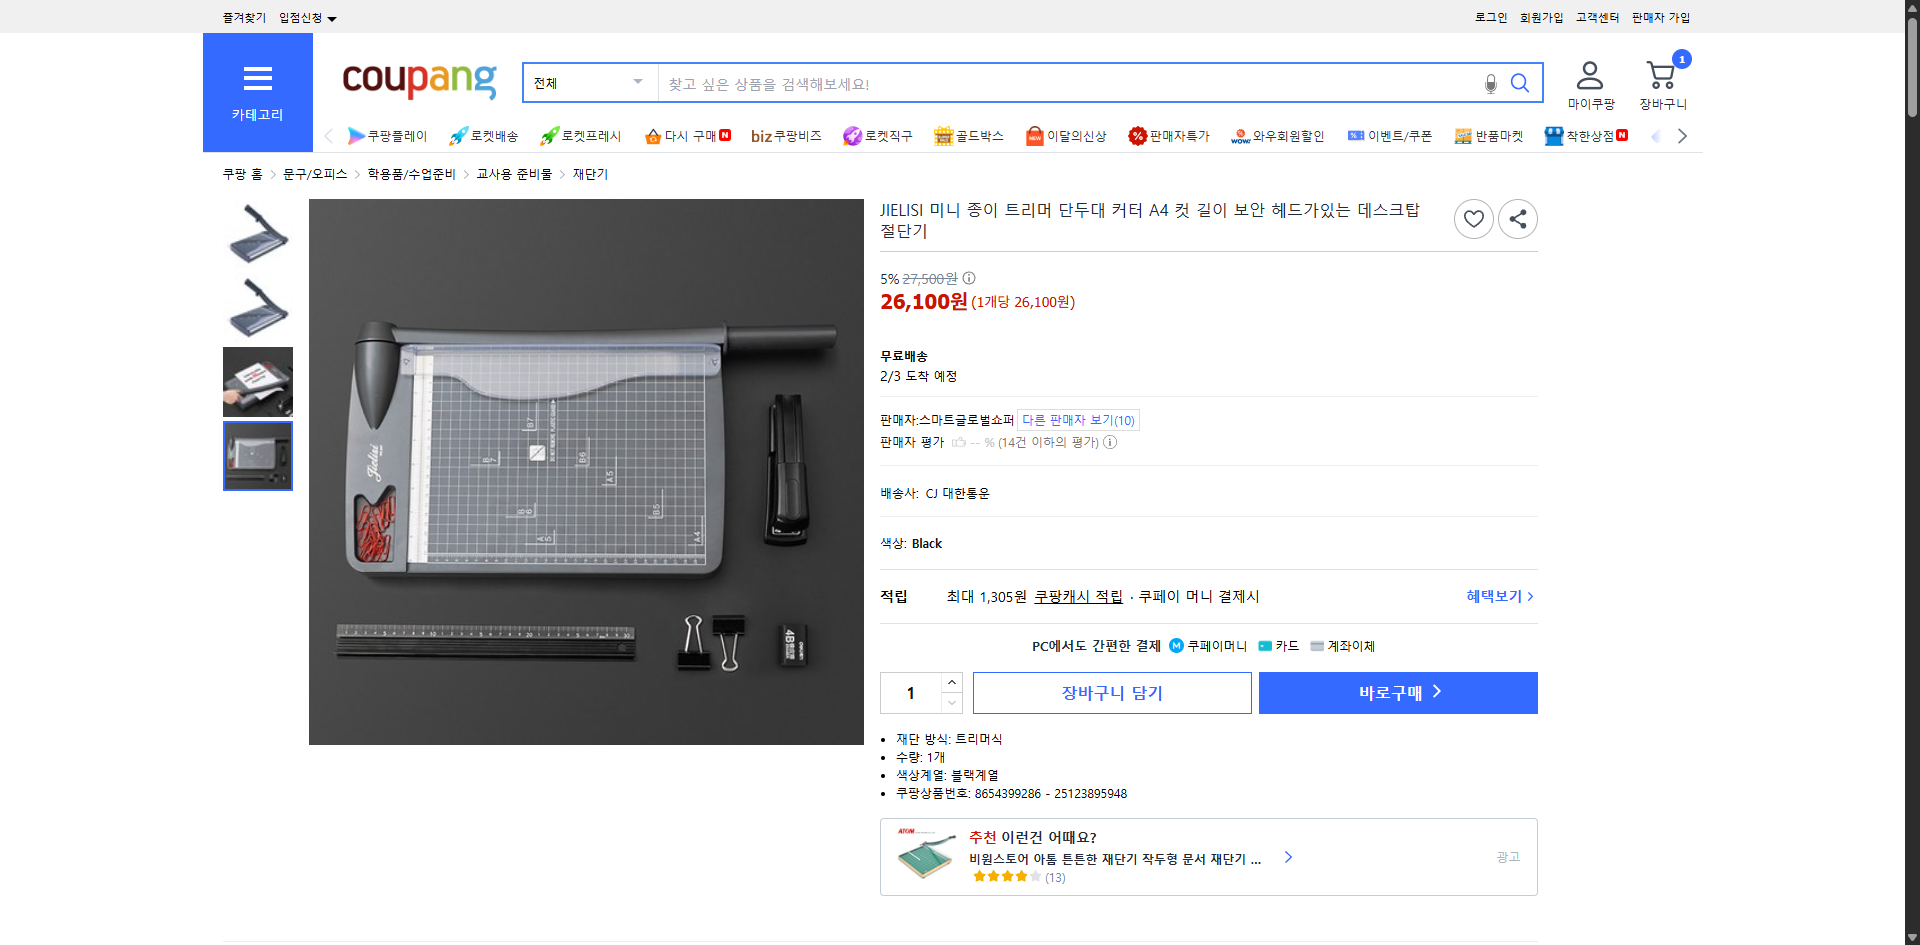Click the right arrow to scroll nav items
This screenshot has height=945, width=1920.
(1683, 135)
